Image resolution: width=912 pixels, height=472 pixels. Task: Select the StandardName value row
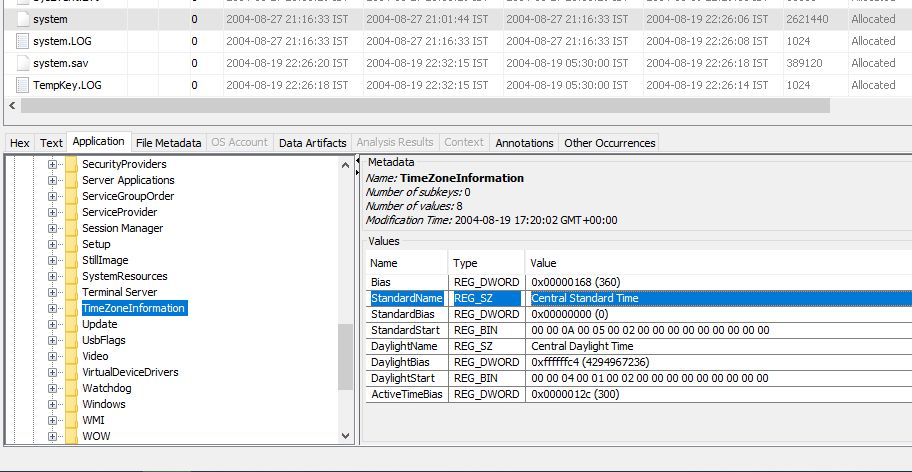639,298
